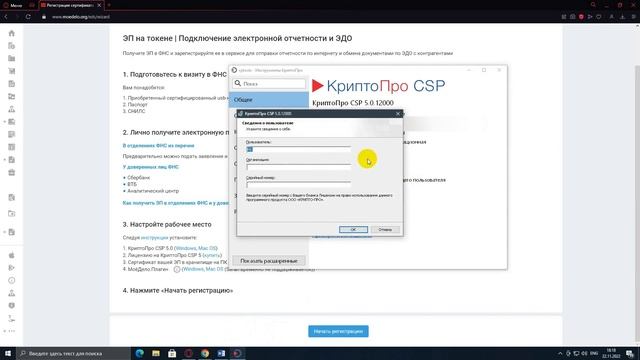Click Отмена in the КриптоПро CSP dialog

(x=385, y=229)
